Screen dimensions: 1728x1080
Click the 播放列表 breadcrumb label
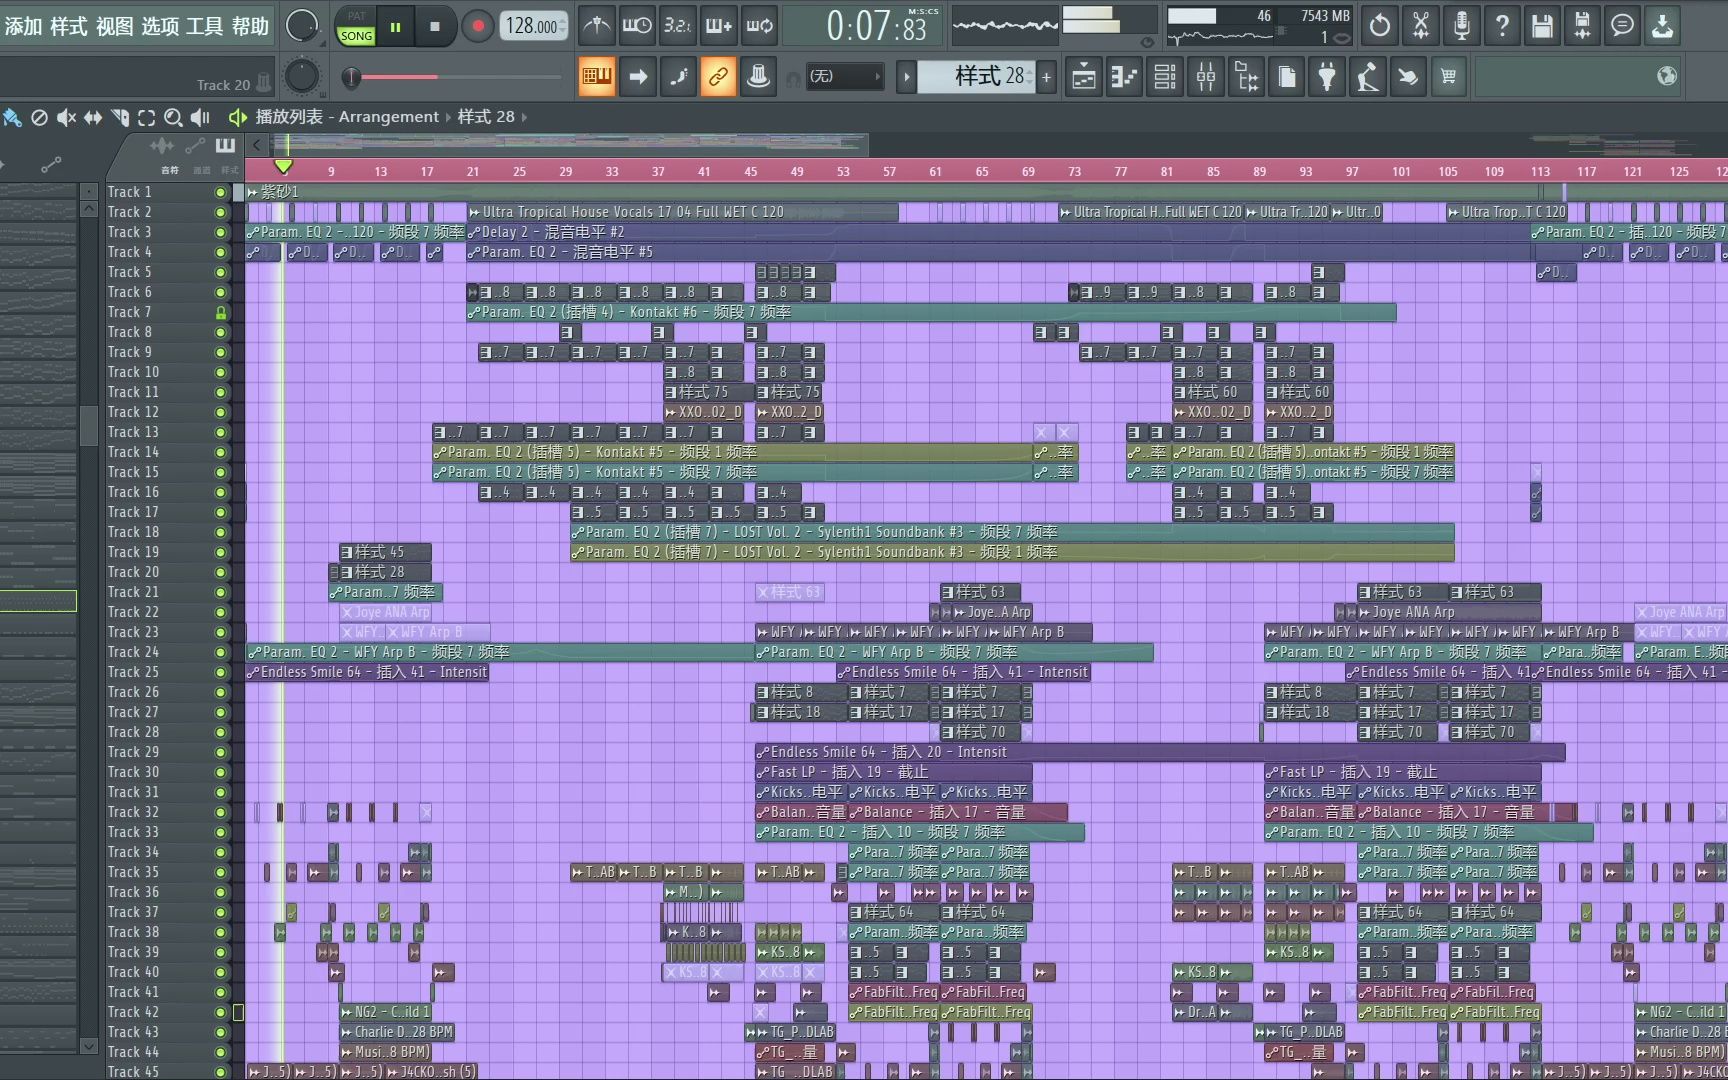click(289, 117)
